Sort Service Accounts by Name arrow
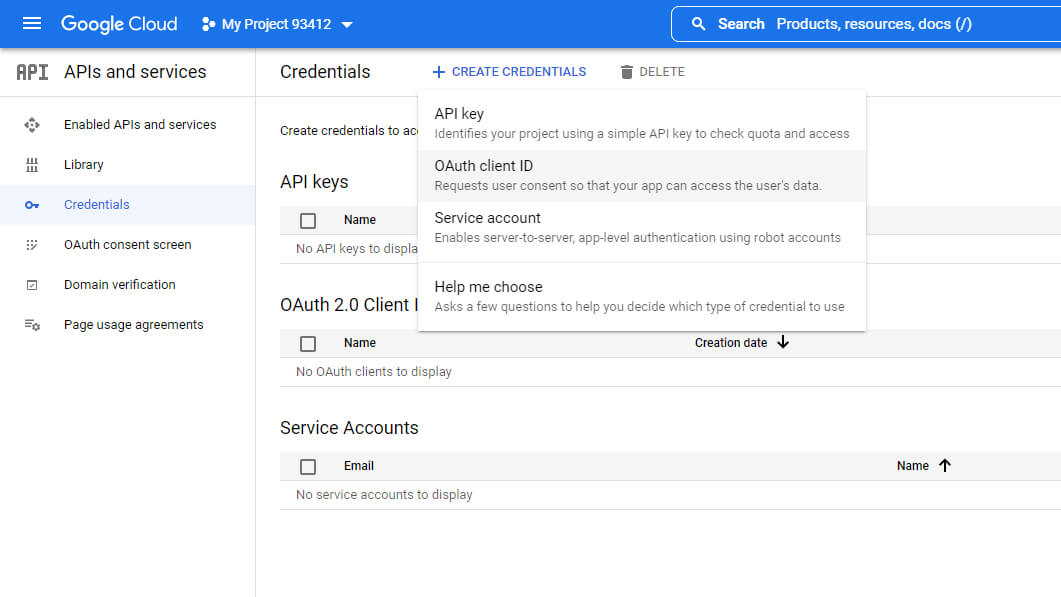1061x597 pixels. click(945, 465)
